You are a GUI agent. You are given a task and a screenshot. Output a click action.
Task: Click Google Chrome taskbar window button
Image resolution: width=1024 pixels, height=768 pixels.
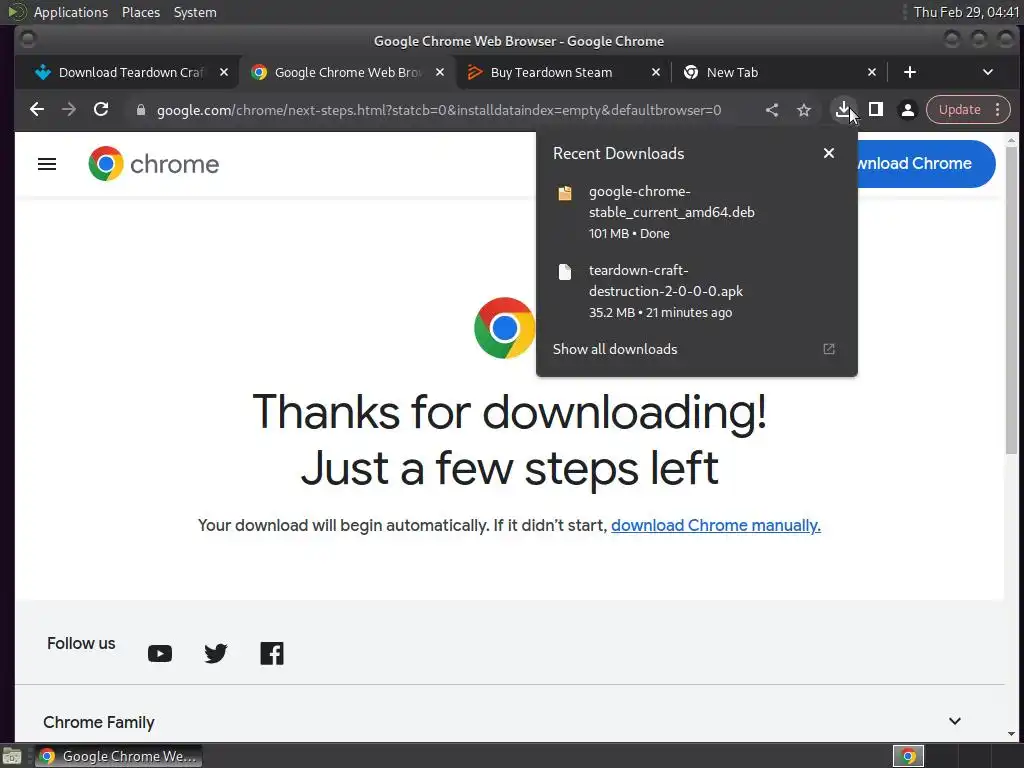point(119,756)
